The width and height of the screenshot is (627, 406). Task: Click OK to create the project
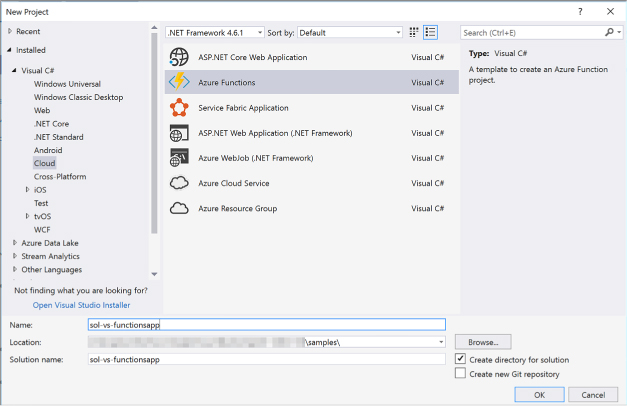point(539,395)
